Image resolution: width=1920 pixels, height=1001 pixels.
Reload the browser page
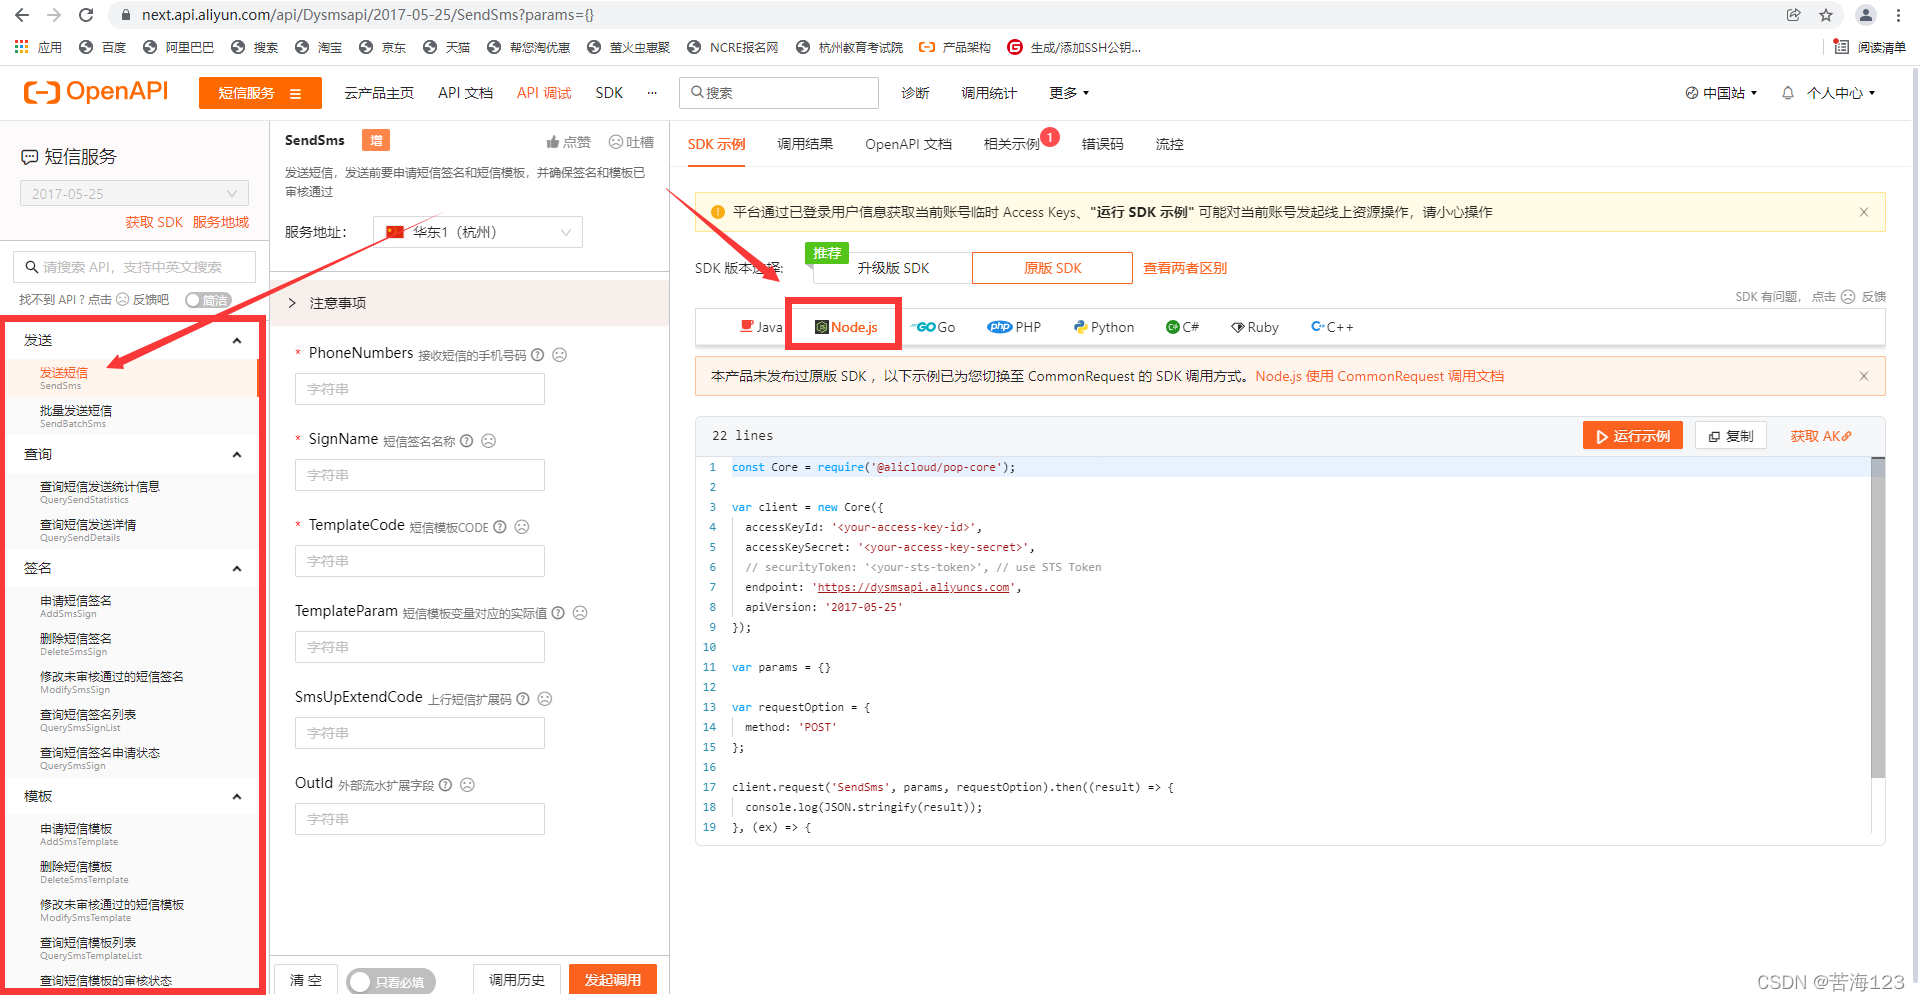click(86, 15)
